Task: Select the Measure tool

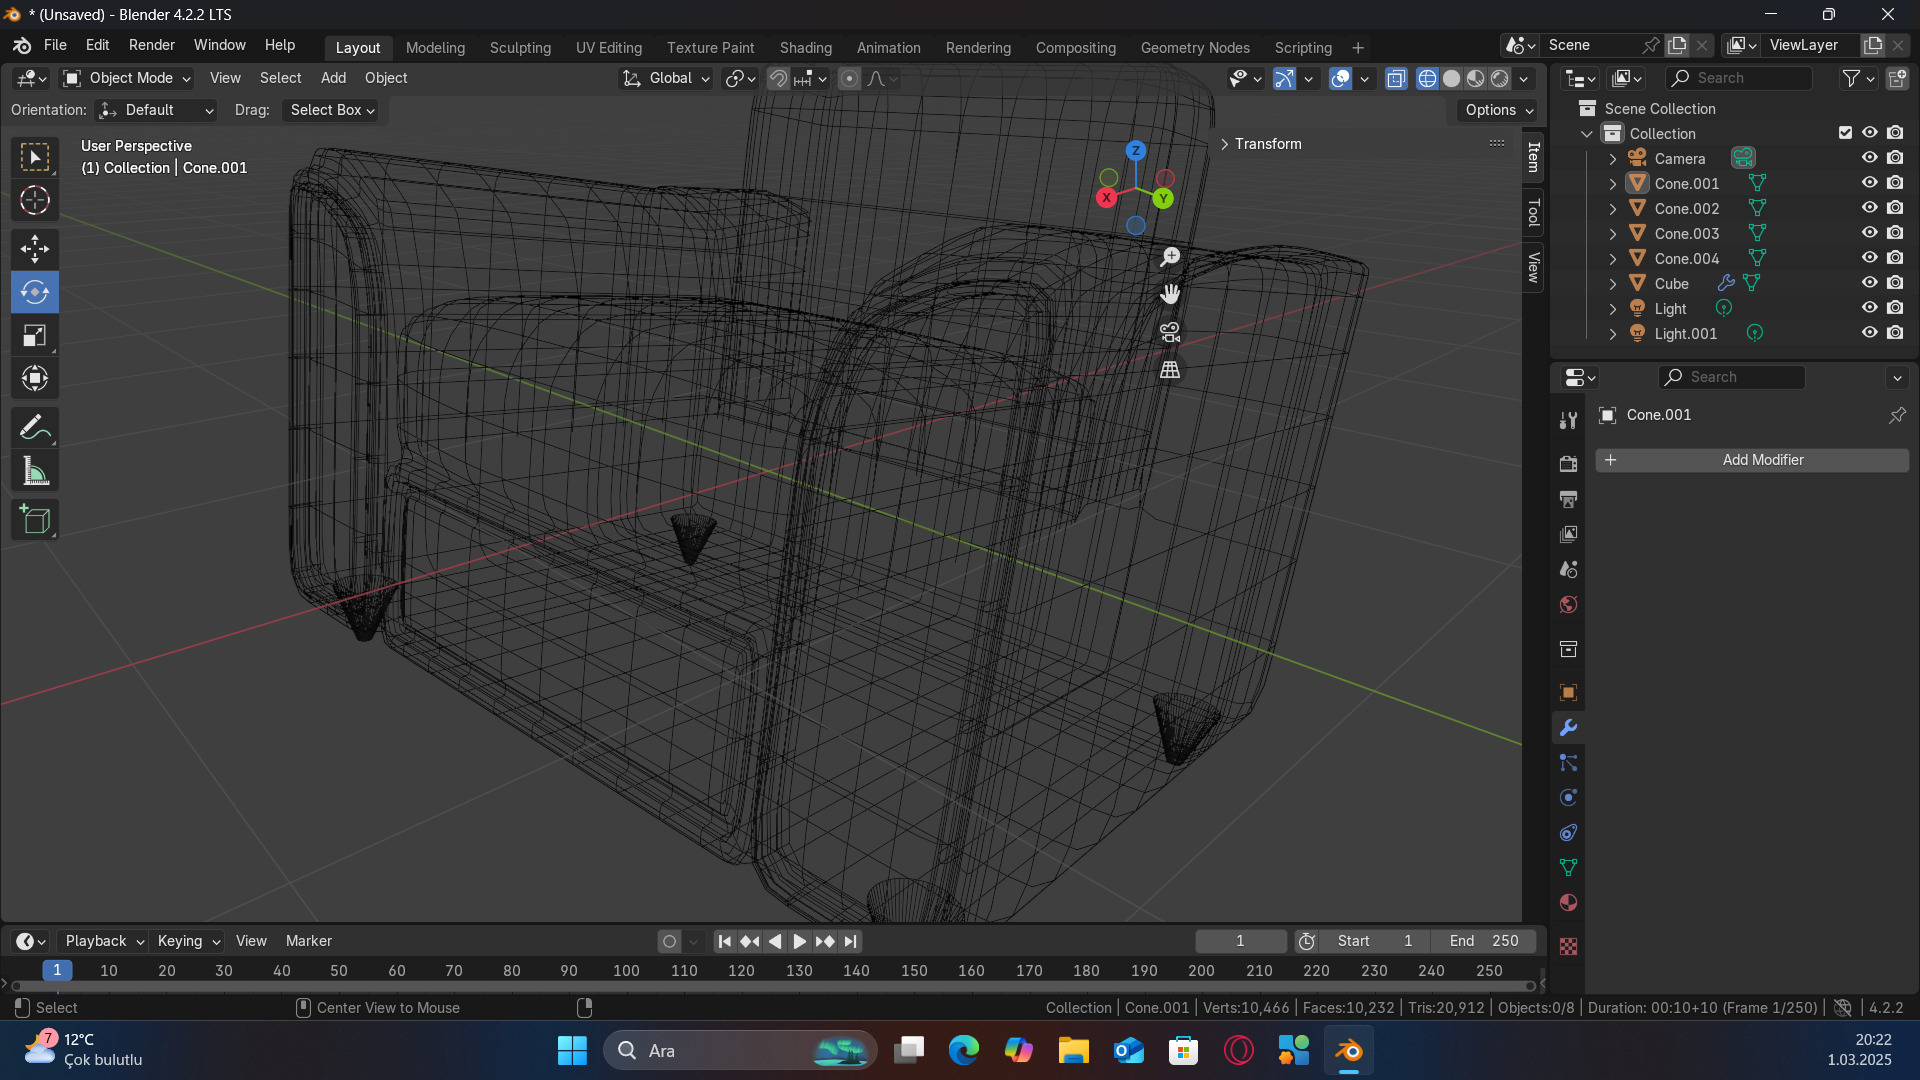Action: point(35,472)
